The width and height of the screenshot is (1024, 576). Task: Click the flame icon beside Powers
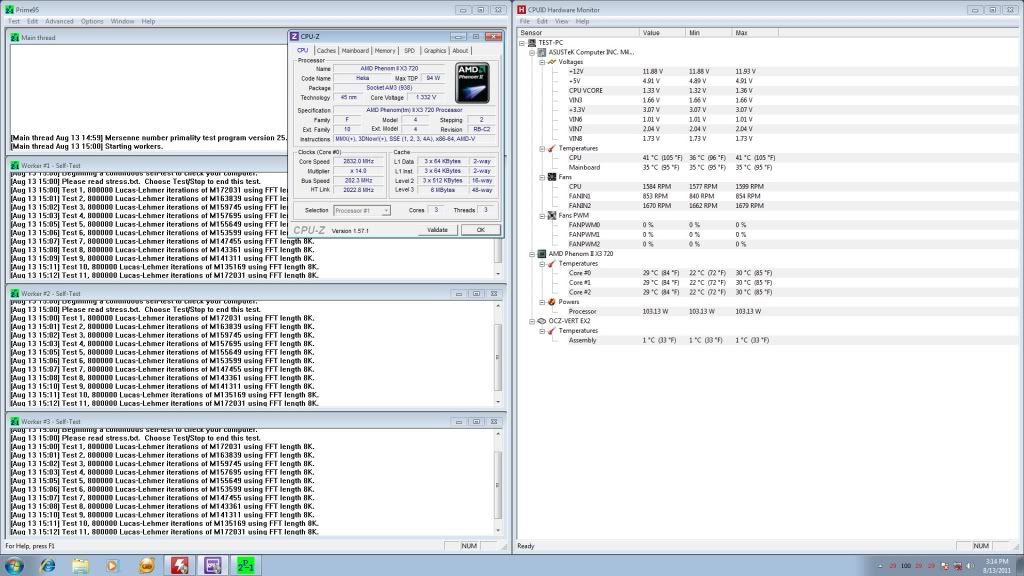(552, 302)
